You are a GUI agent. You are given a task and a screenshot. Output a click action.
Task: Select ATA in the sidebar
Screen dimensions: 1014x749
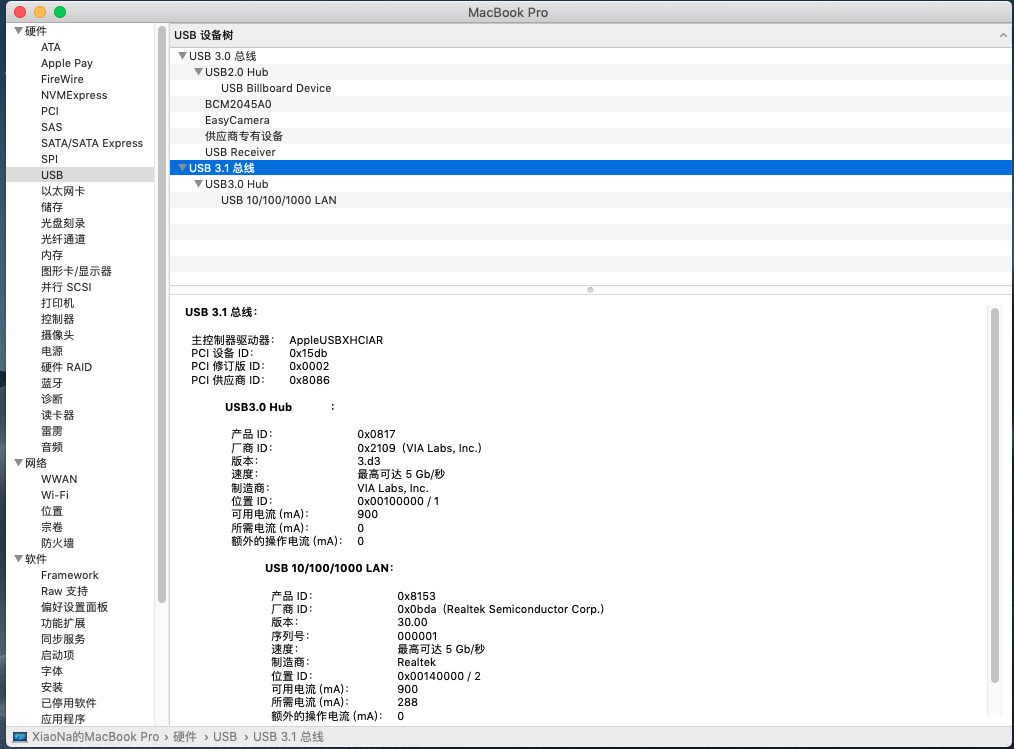pyautogui.click(x=50, y=47)
